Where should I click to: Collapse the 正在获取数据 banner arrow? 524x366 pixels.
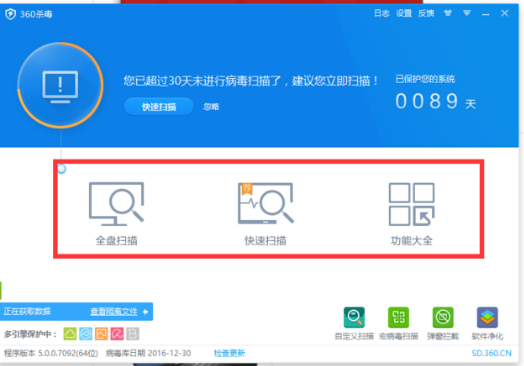tap(145, 312)
